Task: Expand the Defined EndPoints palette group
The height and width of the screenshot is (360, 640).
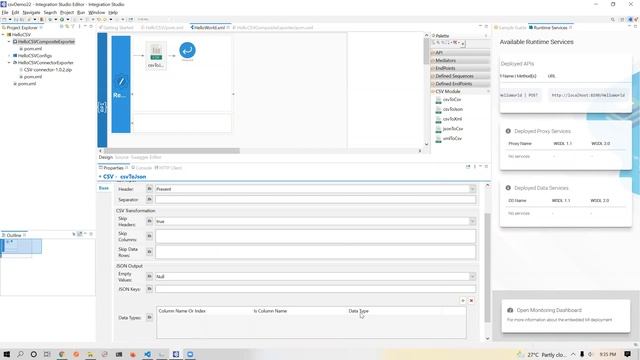Action: [460, 84]
